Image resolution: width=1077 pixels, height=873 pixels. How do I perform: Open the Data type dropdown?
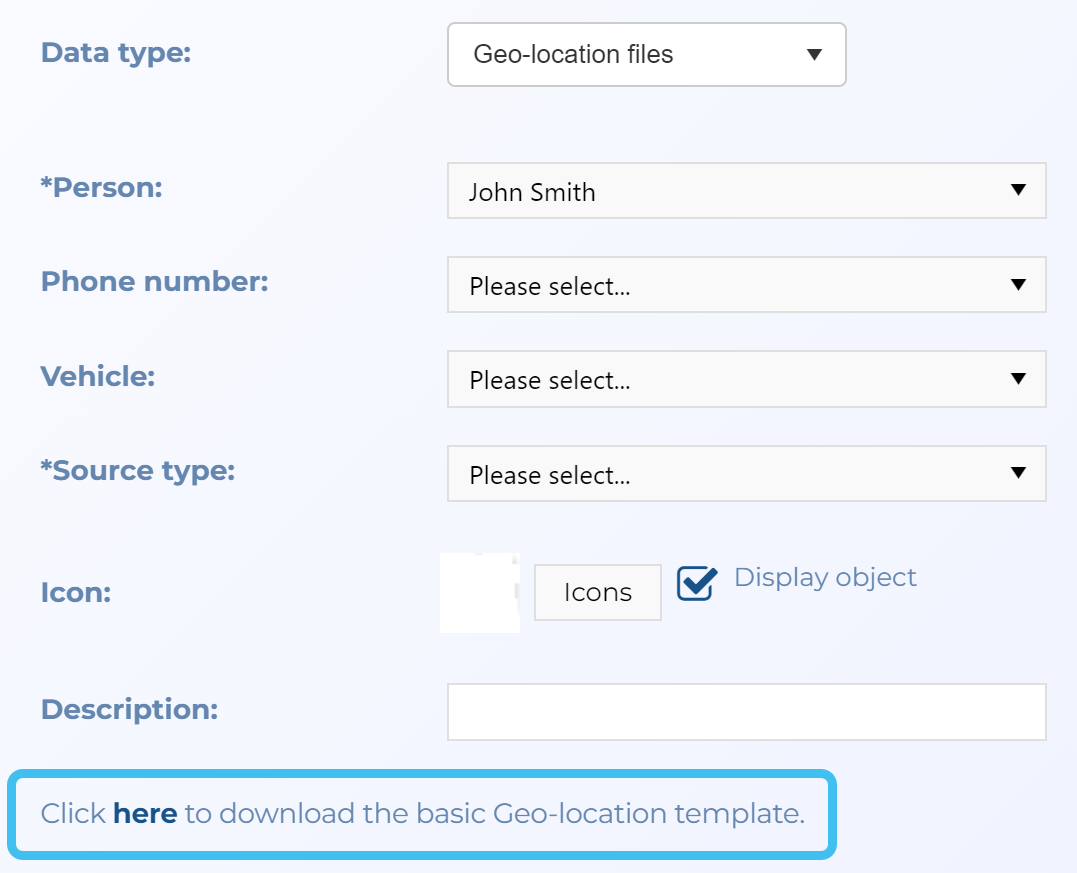click(x=645, y=55)
